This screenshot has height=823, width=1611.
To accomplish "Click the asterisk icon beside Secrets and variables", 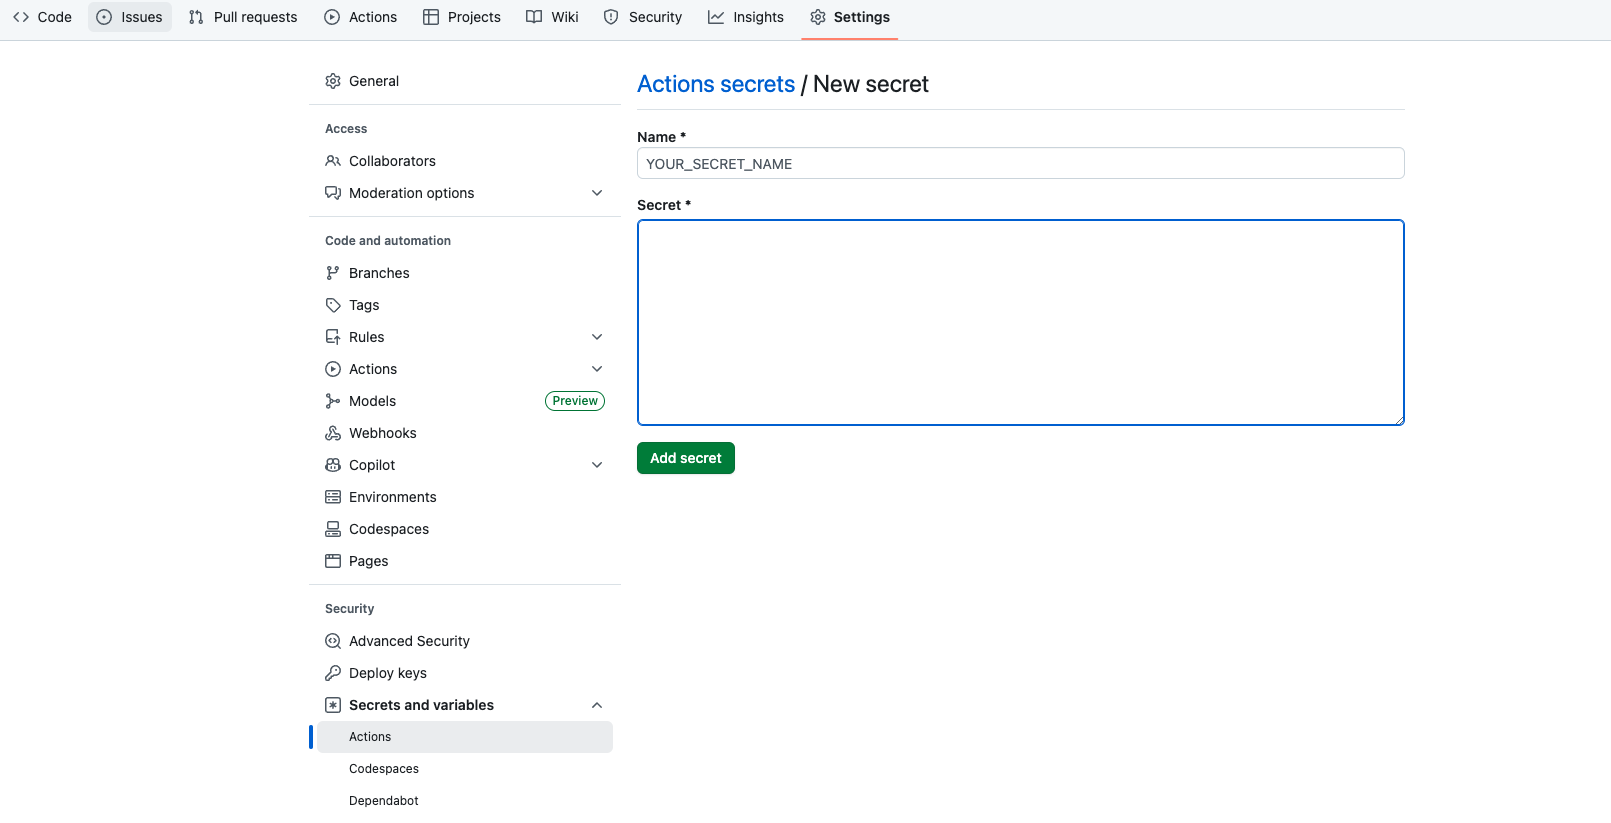I will click(x=333, y=705).
